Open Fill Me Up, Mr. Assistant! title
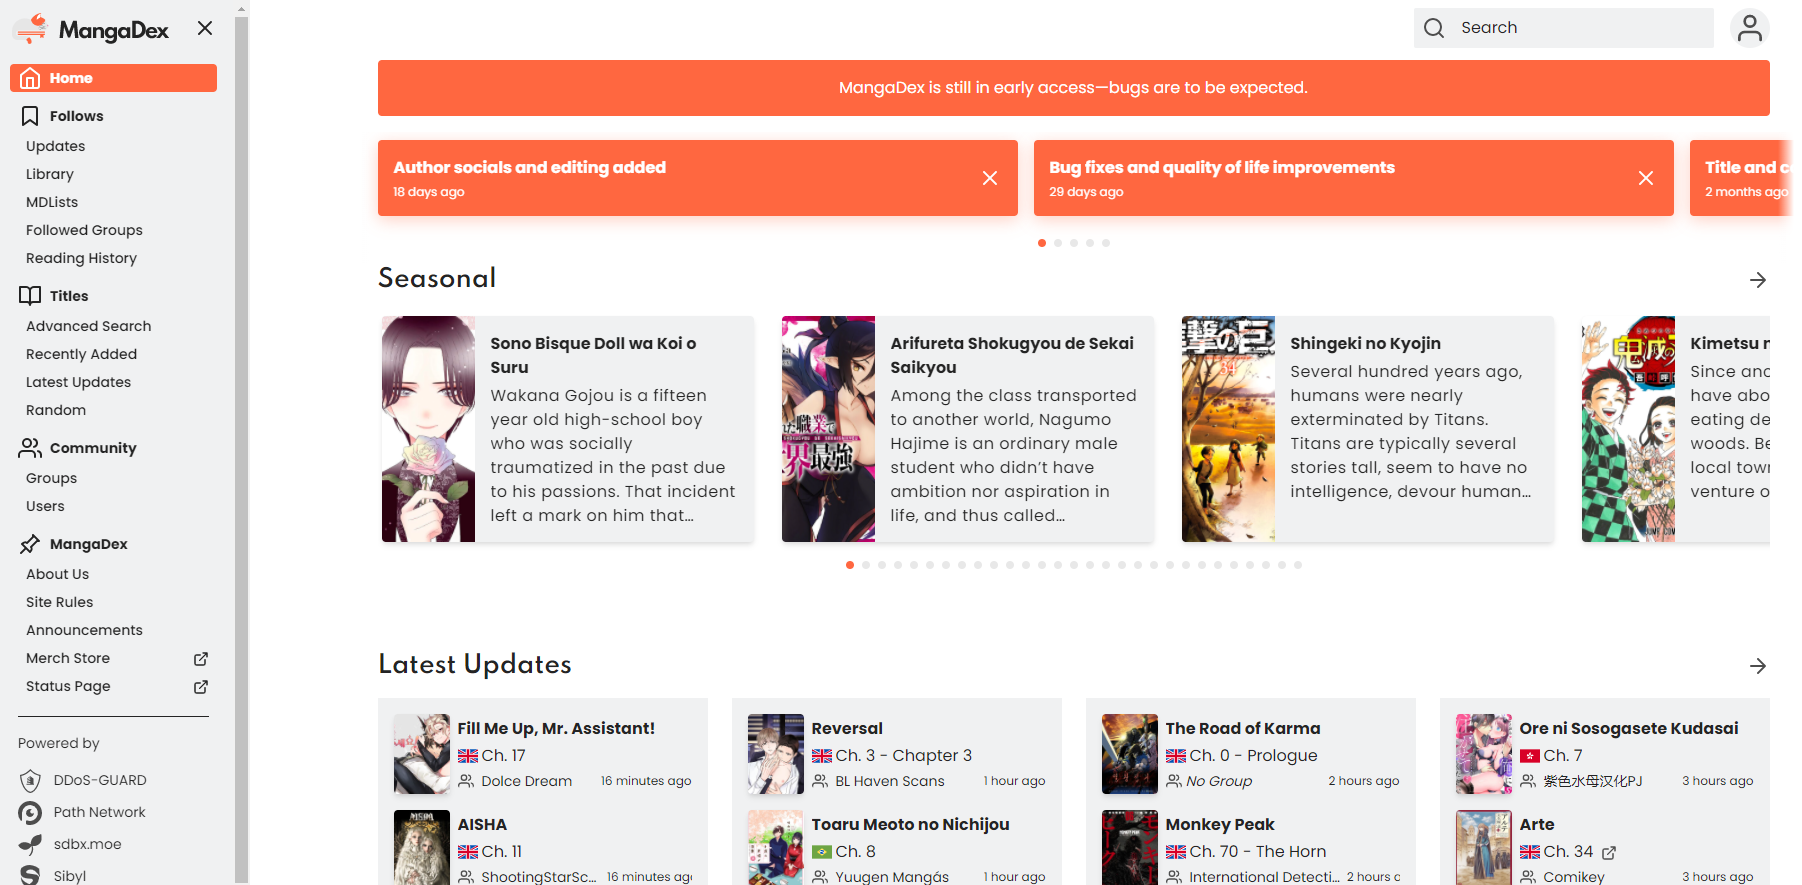Viewport: 1802px width, 885px height. (x=556, y=728)
